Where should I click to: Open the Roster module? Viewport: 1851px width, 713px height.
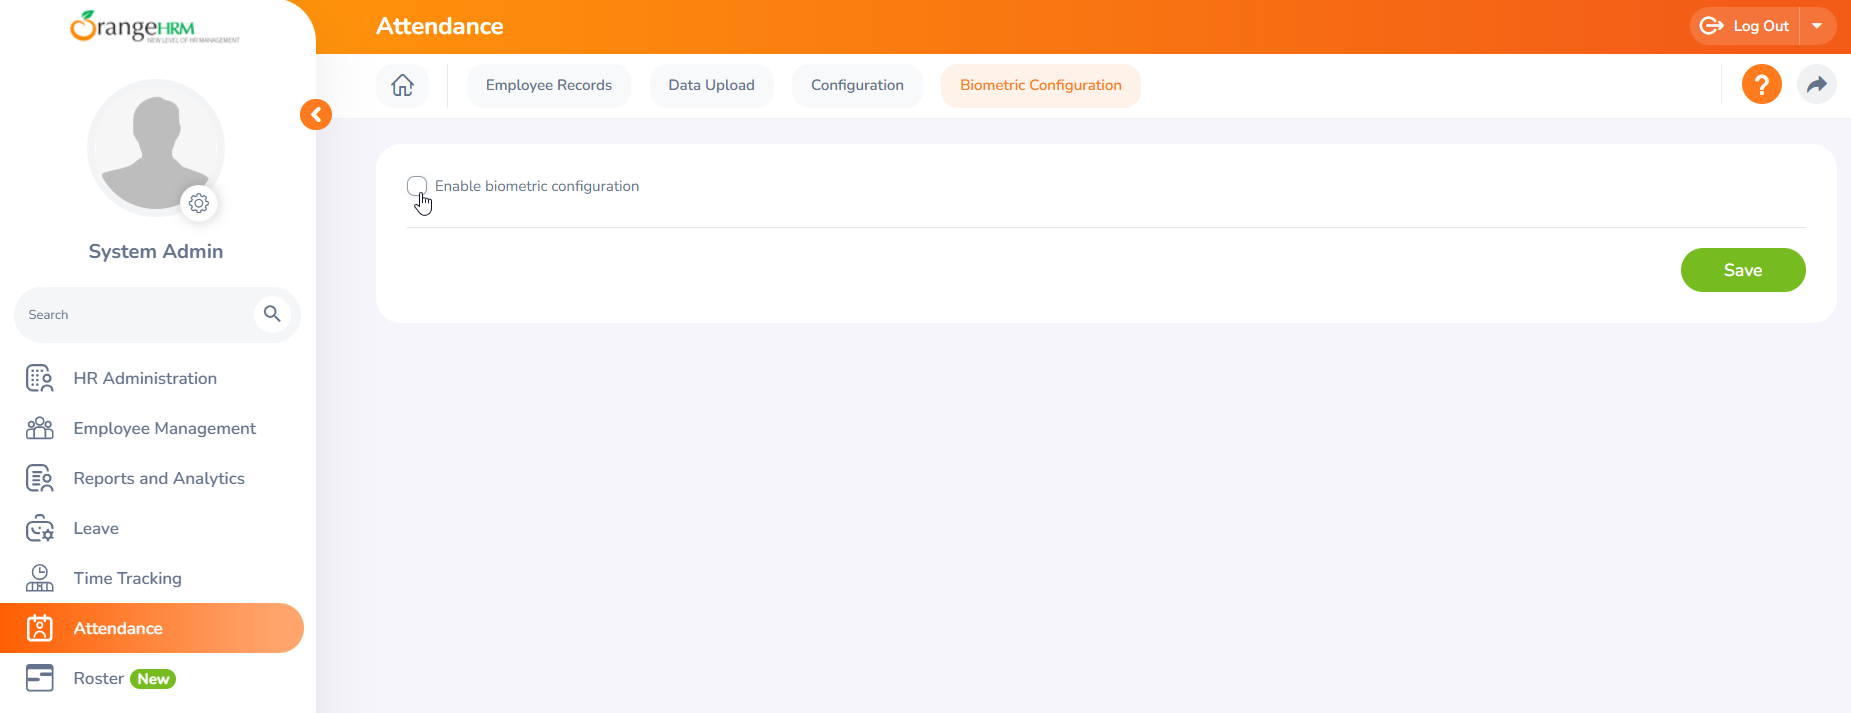(99, 678)
